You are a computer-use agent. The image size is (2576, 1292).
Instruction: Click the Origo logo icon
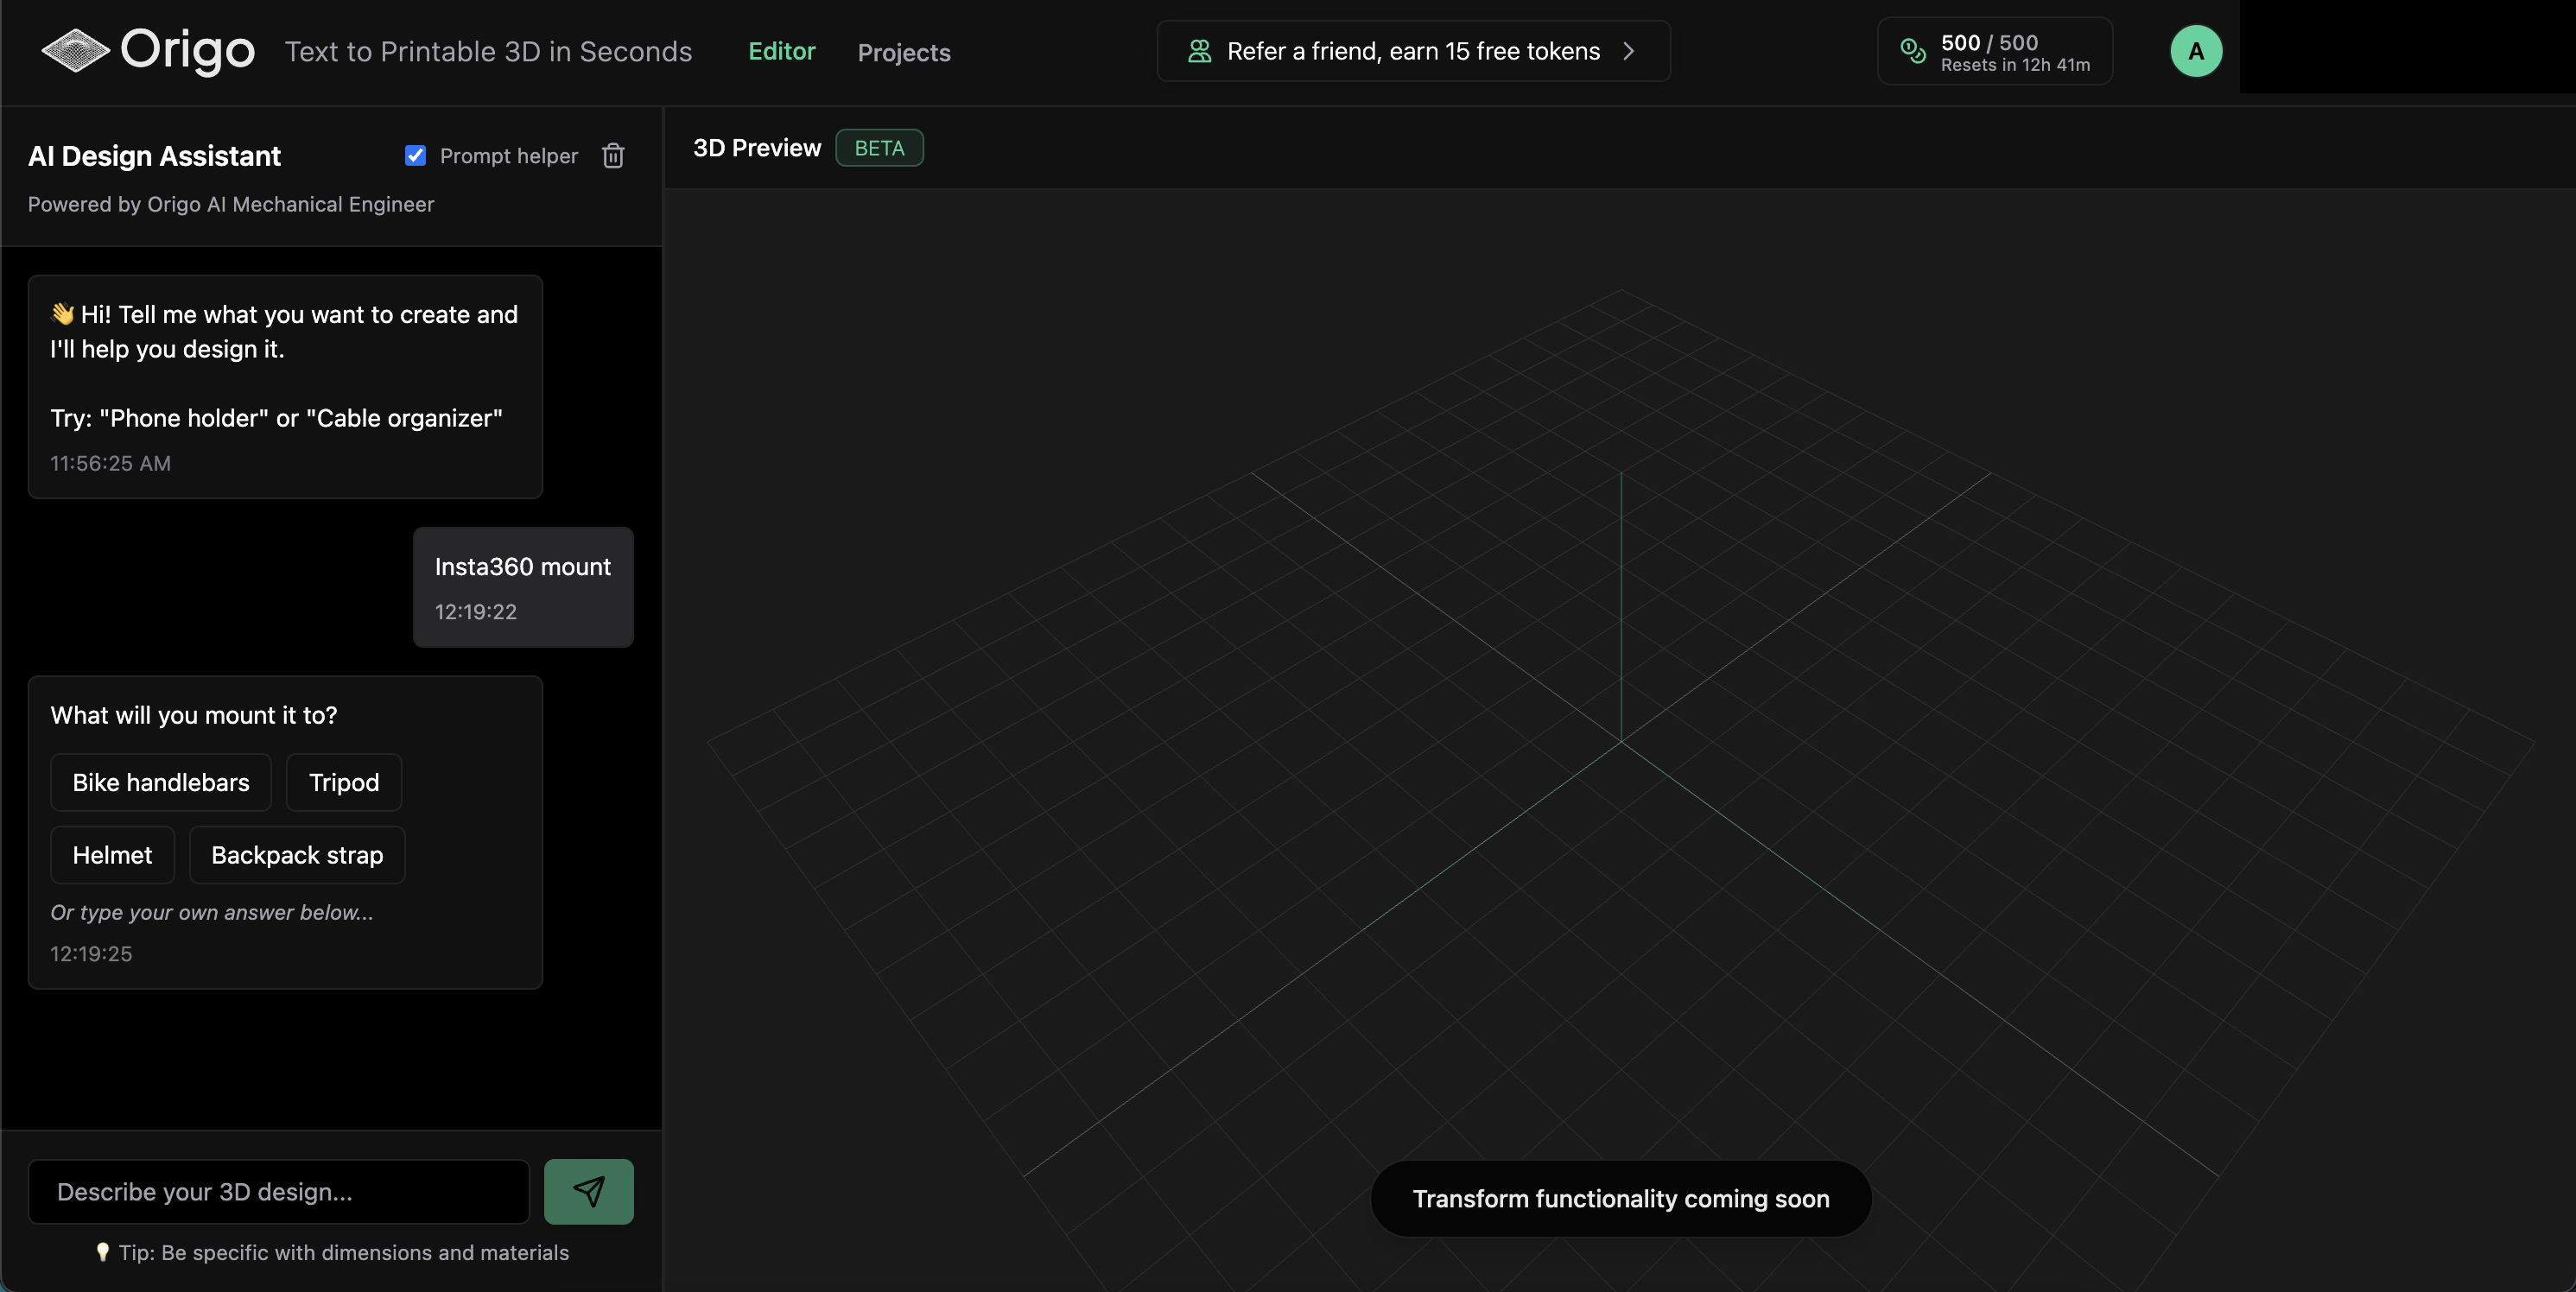pyautogui.click(x=75, y=51)
